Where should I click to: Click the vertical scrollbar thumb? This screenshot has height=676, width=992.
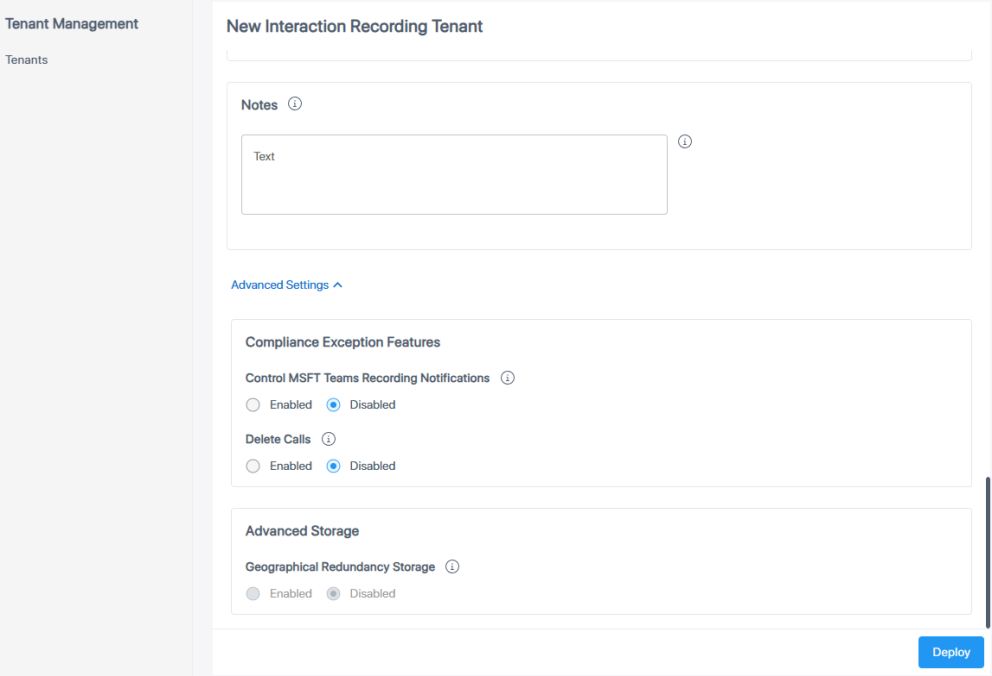988,552
